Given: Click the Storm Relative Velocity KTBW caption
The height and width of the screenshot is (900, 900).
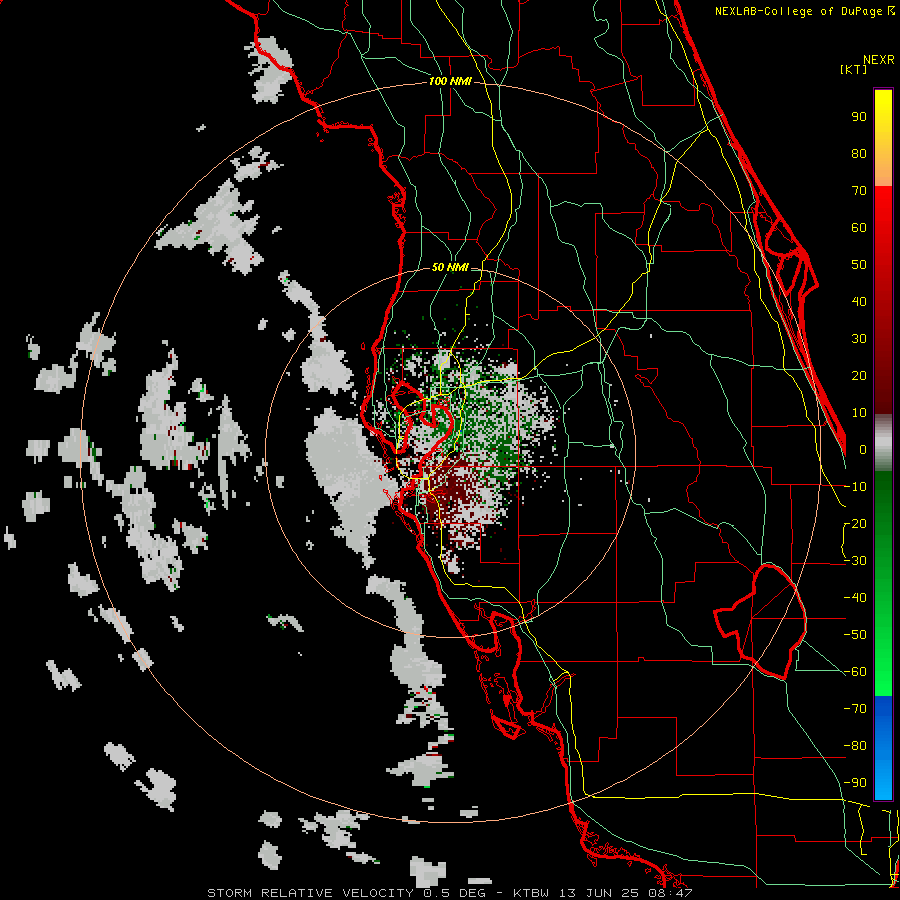Looking at the screenshot, I should (x=450, y=893).
